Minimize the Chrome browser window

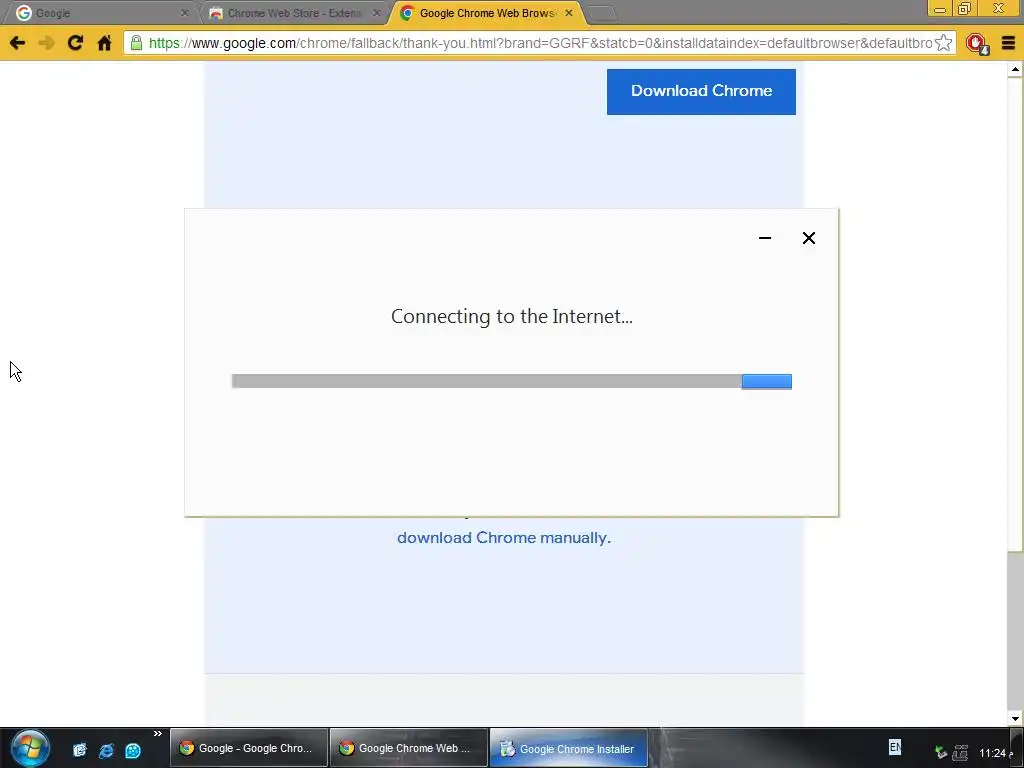pos(940,9)
